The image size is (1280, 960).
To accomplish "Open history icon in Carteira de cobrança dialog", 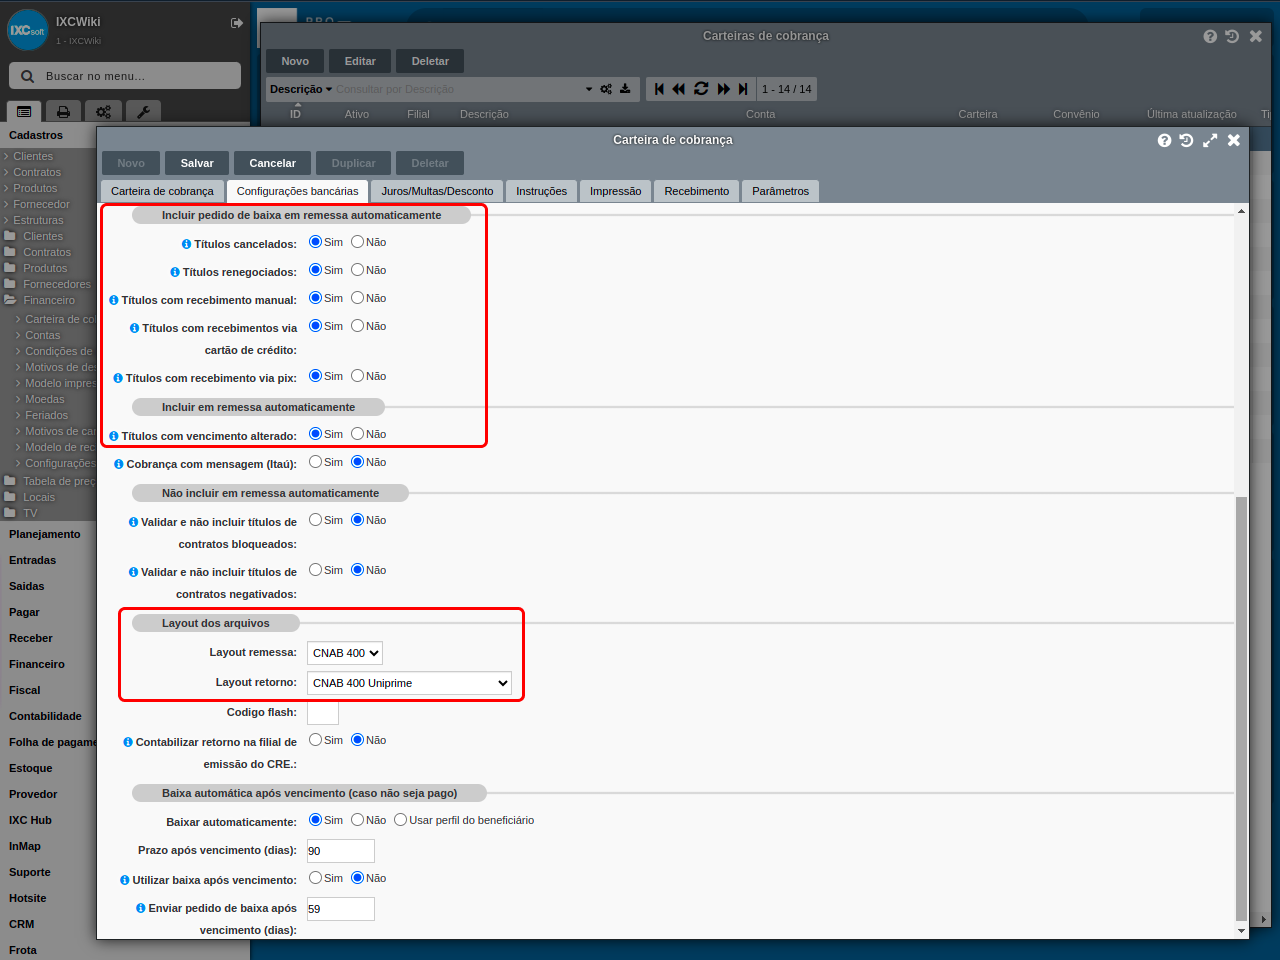I will click(x=1186, y=140).
